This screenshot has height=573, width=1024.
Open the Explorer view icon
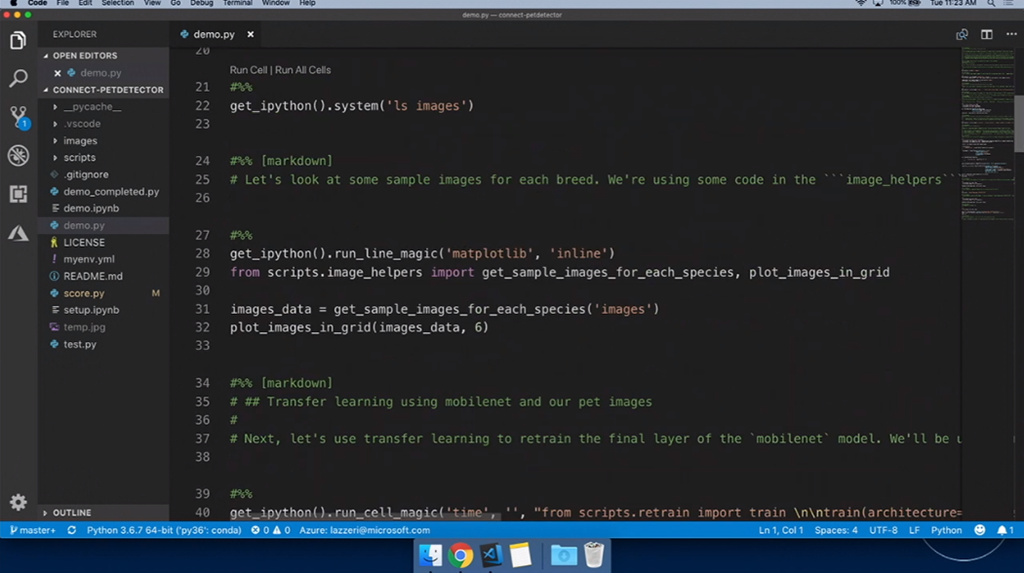click(x=18, y=41)
